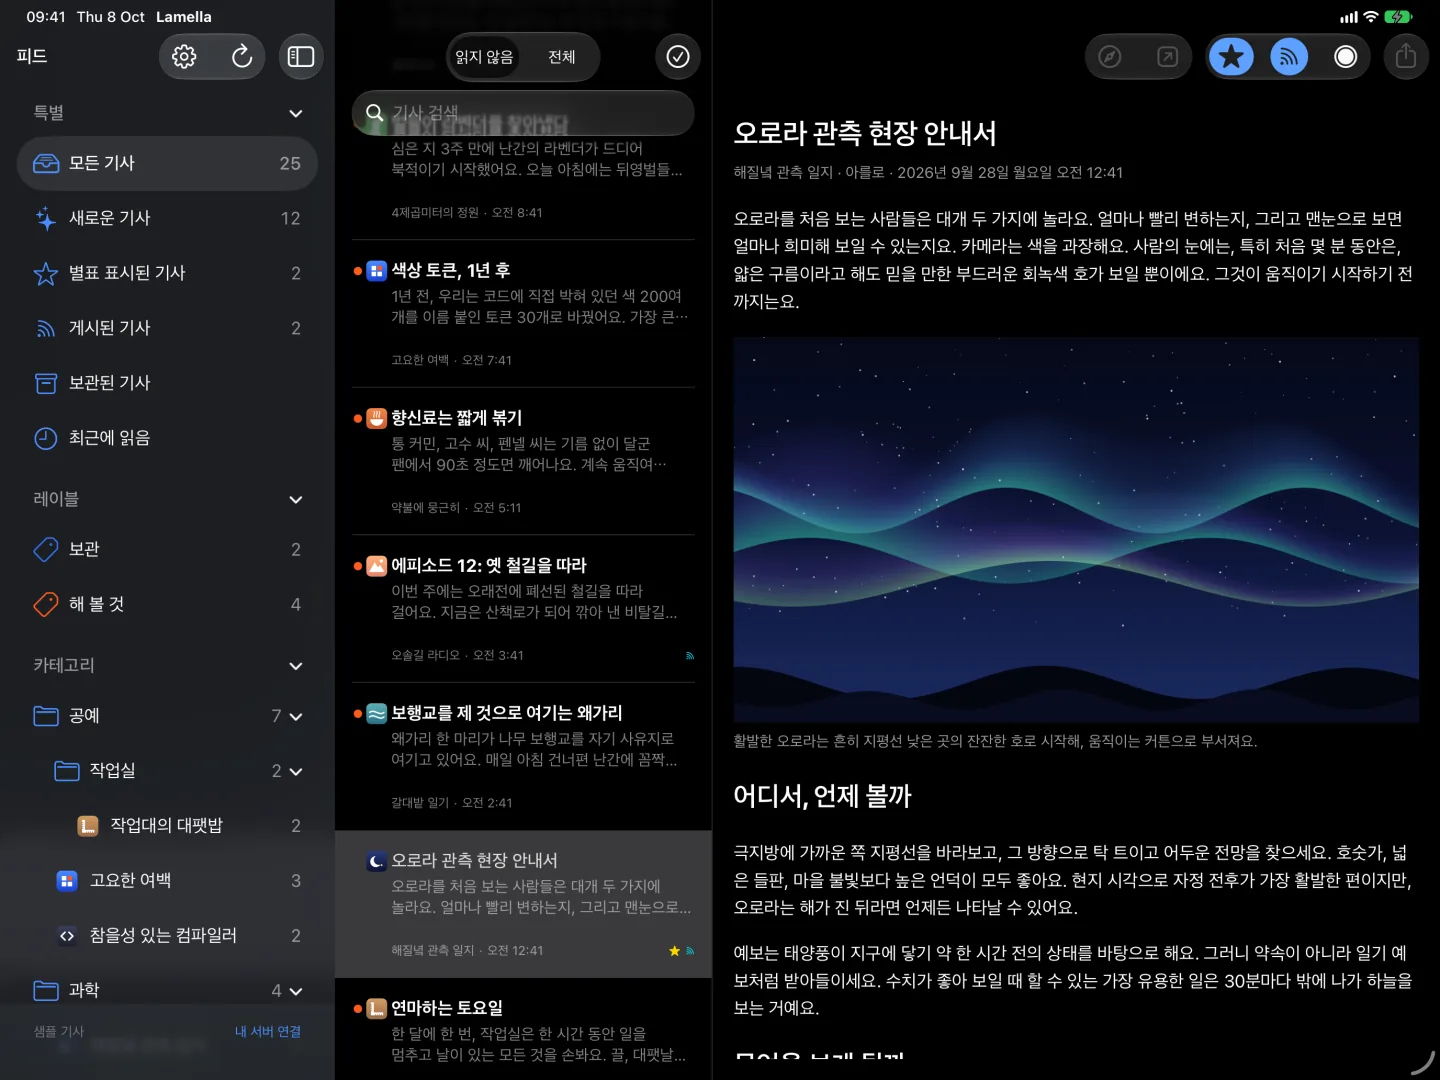1440x1080 pixels.
Task: Open 별표 표시된 기사 star list
Action: tap(167, 273)
